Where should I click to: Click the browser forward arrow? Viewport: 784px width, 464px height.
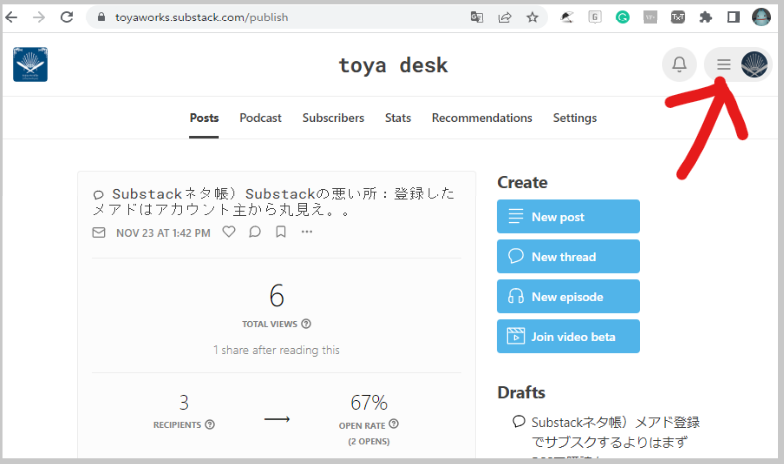[39, 18]
